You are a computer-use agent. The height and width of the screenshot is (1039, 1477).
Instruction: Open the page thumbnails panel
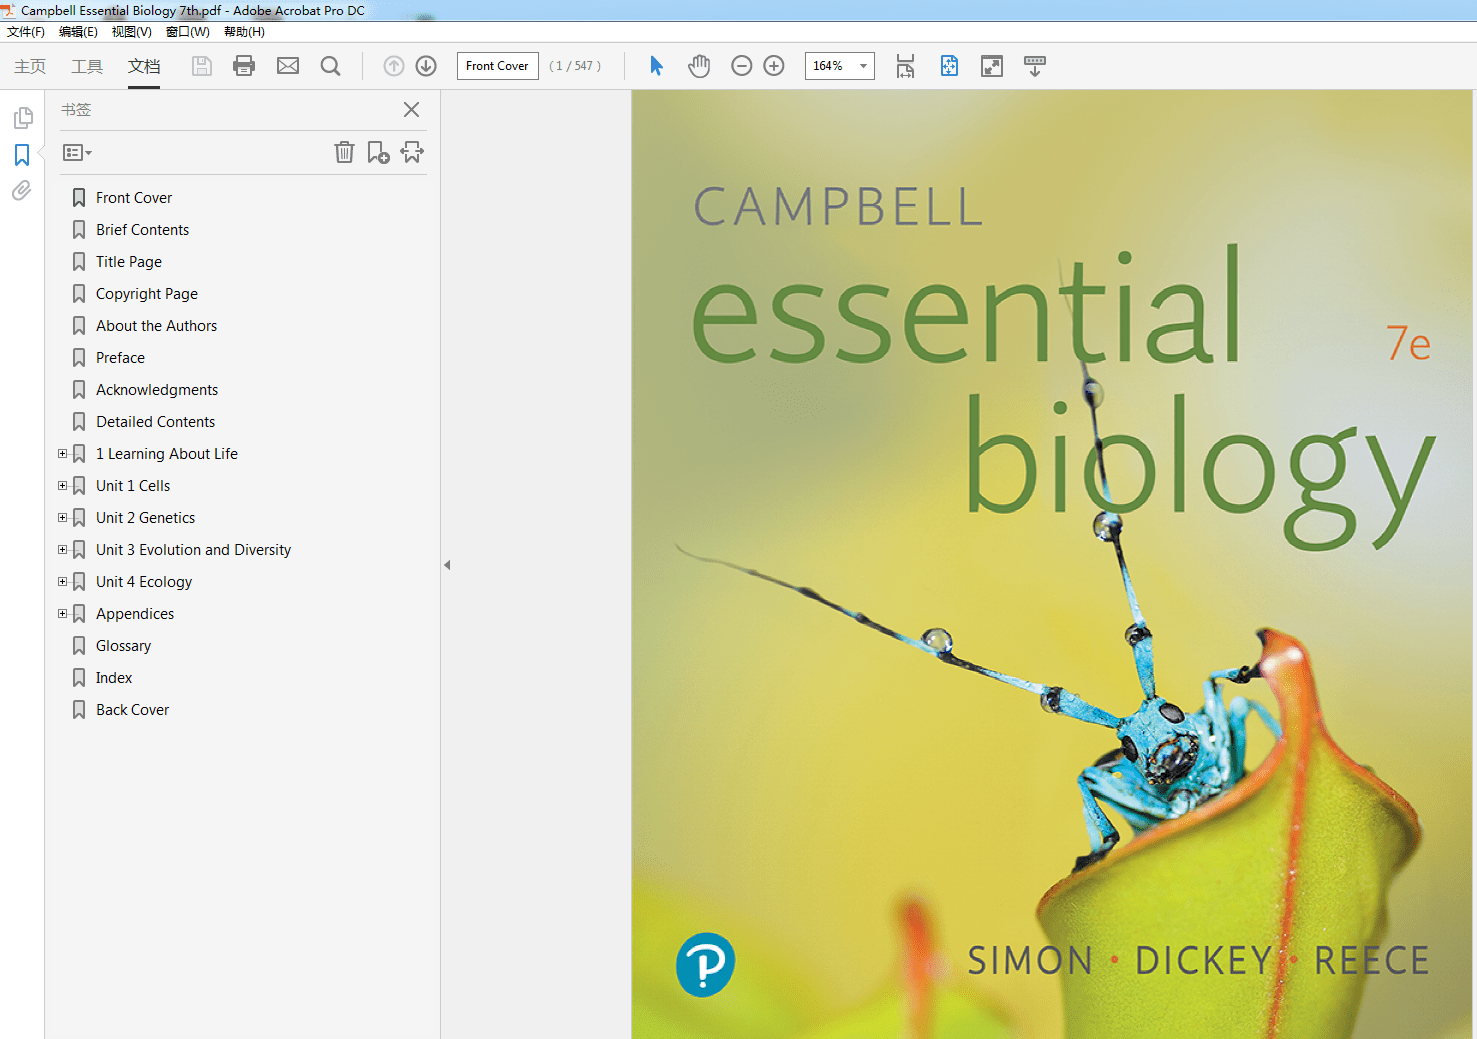pos(23,117)
